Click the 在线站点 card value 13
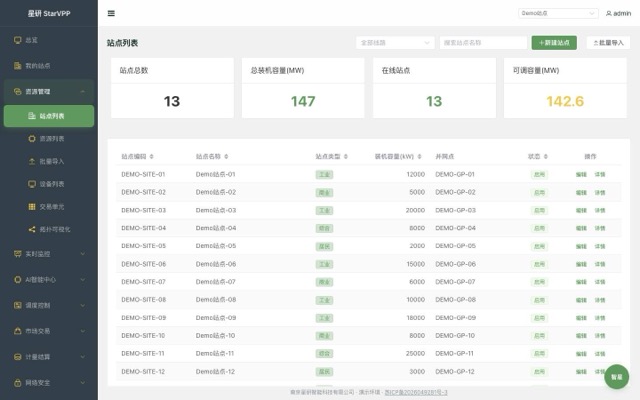This screenshot has height=400, width=640. pyautogui.click(x=434, y=101)
